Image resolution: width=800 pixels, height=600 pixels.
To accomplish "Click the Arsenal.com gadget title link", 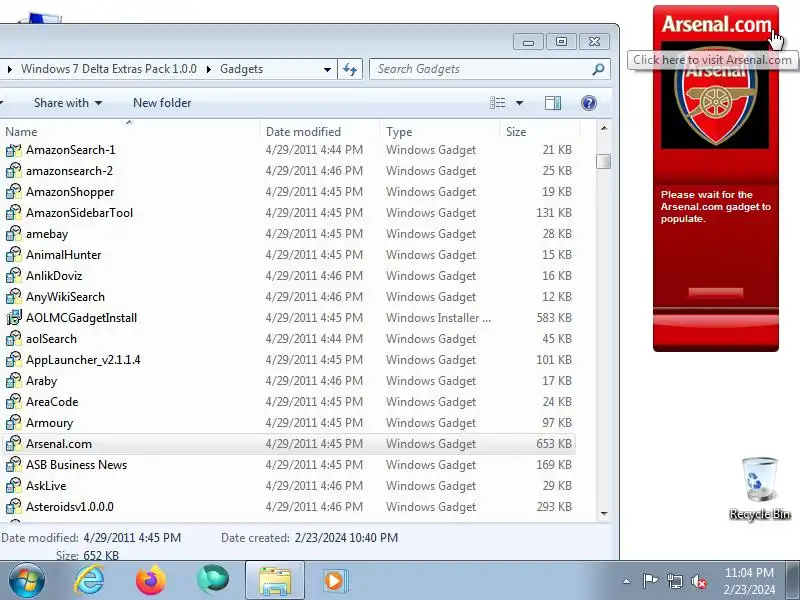I will (x=716, y=24).
